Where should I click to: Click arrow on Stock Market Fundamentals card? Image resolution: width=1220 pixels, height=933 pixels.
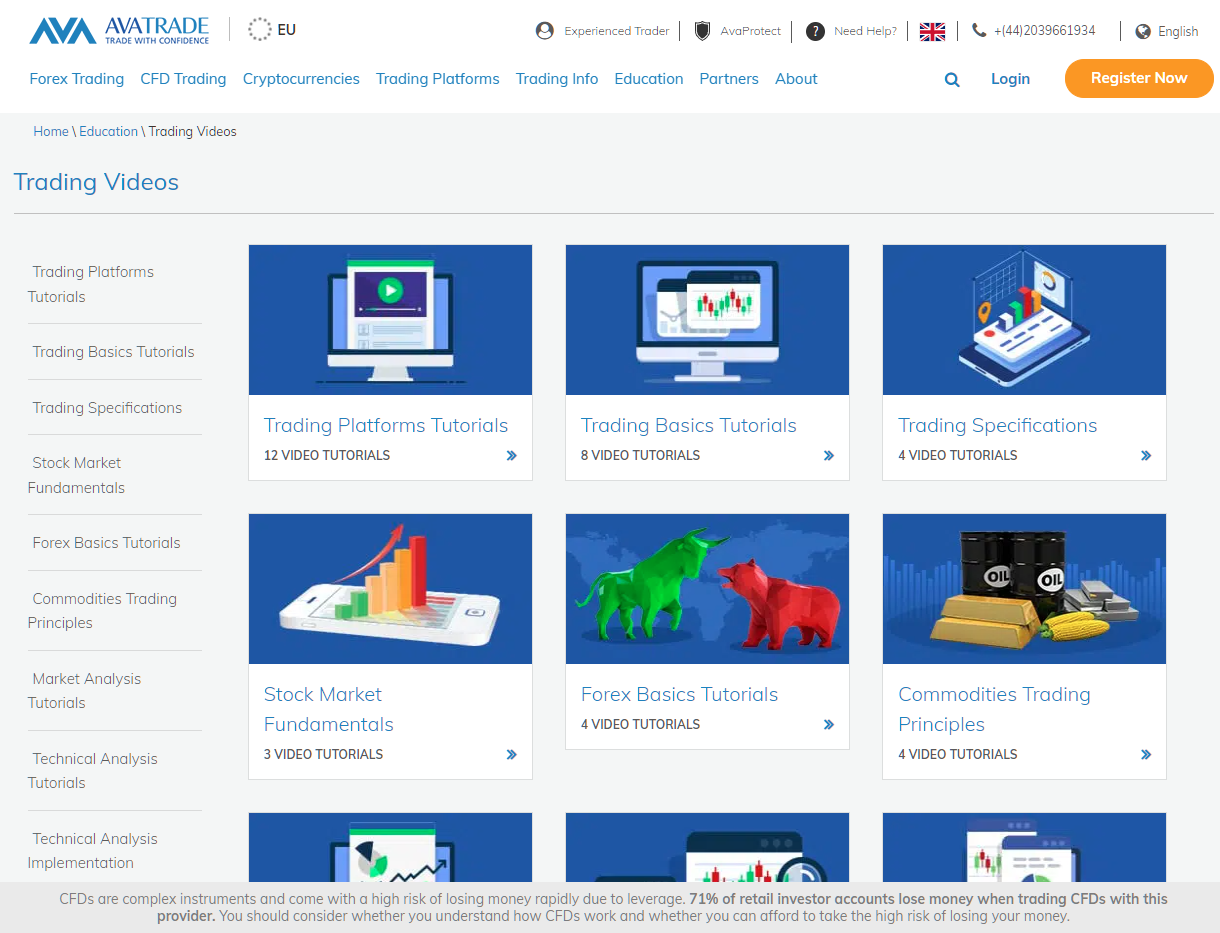[x=512, y=754]
